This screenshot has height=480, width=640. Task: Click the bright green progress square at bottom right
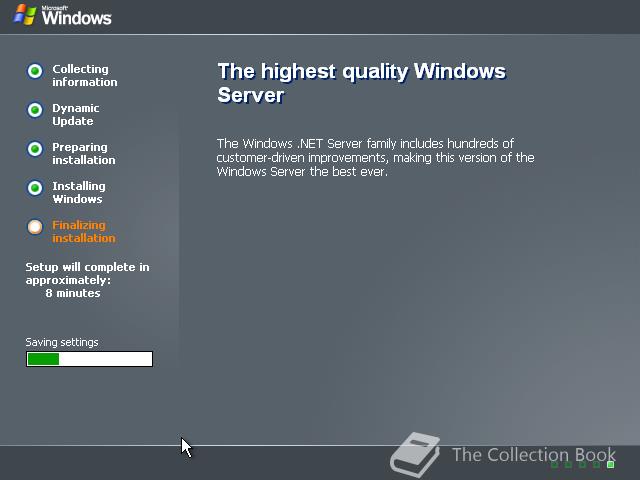coord(611,464)
